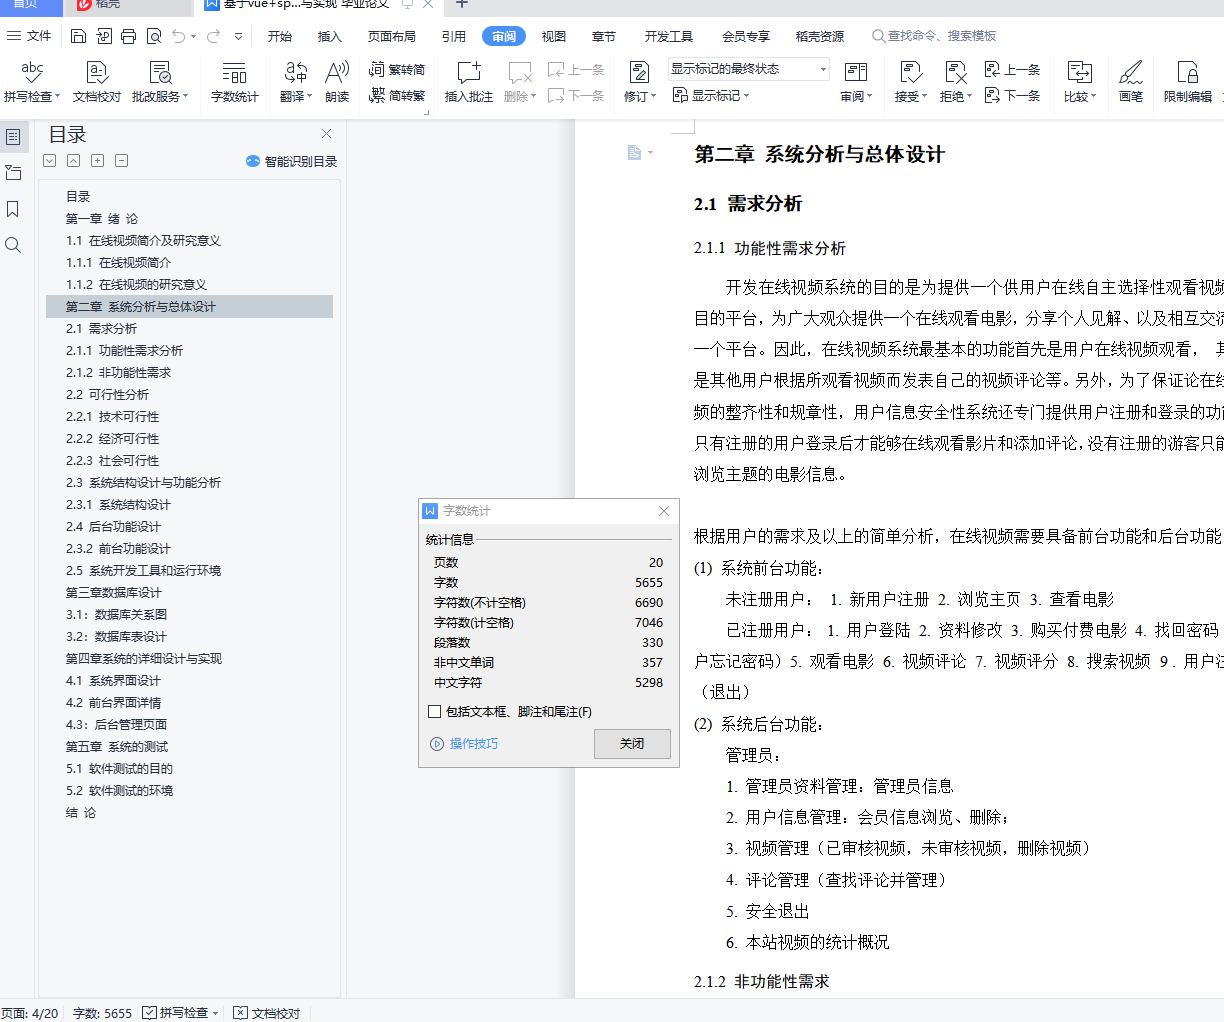Select the 画笔 ink pen tool
1224x1022 pixels.
(1130, 80)
